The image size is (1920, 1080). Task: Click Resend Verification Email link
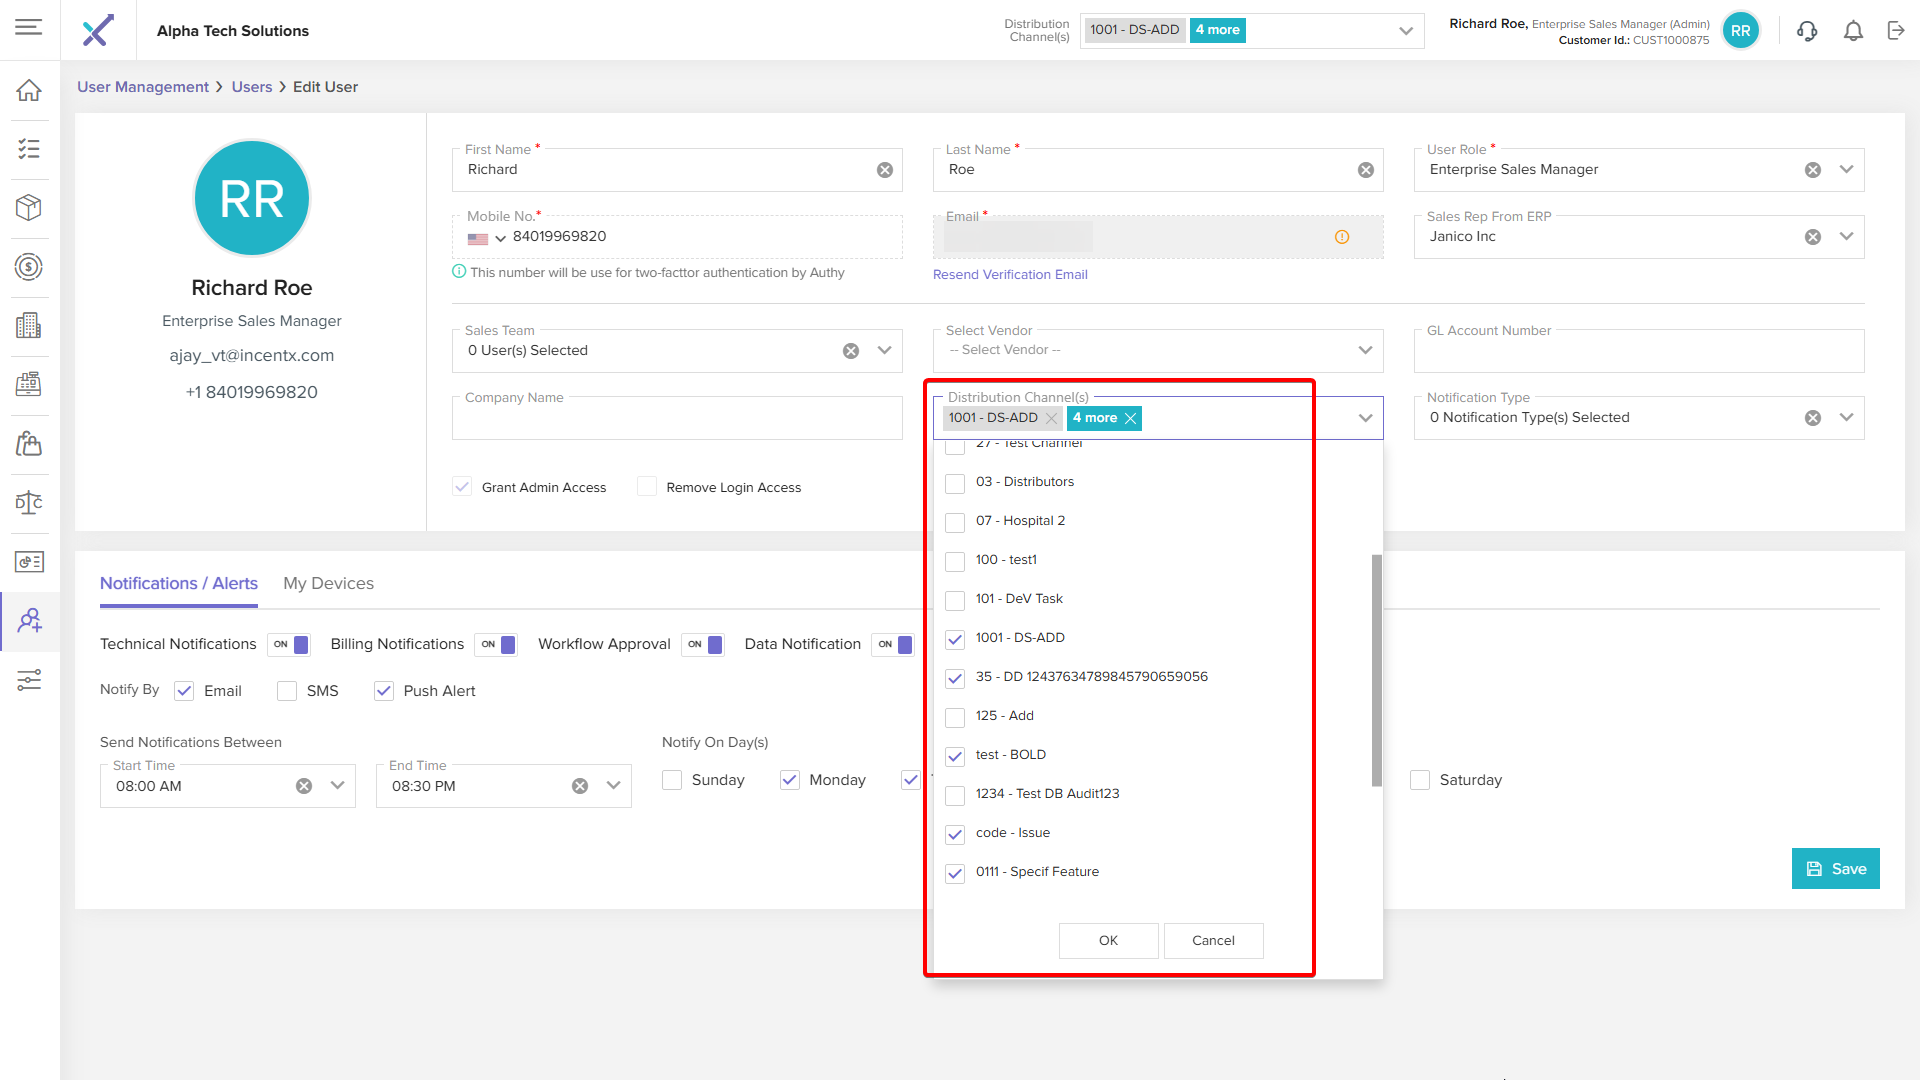coord(1010,275)
